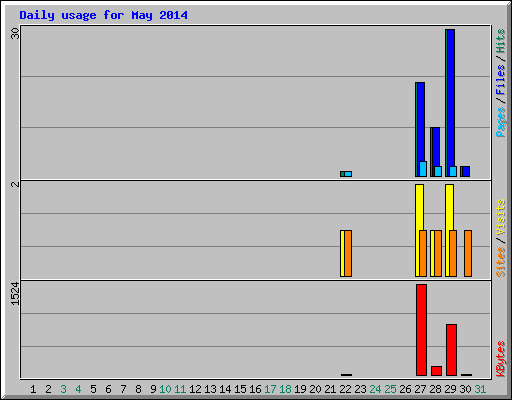The width and height of the screenshot is (512, 400).
Task: Select the red KBytes bar for day 29
Action: coord(451,350)
